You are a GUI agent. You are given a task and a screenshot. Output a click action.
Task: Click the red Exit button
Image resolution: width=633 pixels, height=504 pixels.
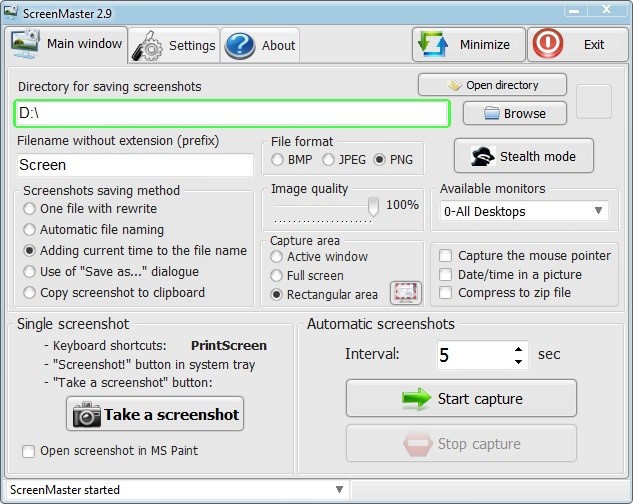(578, 44)
